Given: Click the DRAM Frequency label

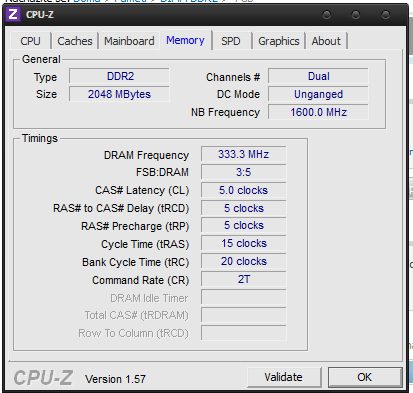Looking at the screenshot, I should click(146, 155).
